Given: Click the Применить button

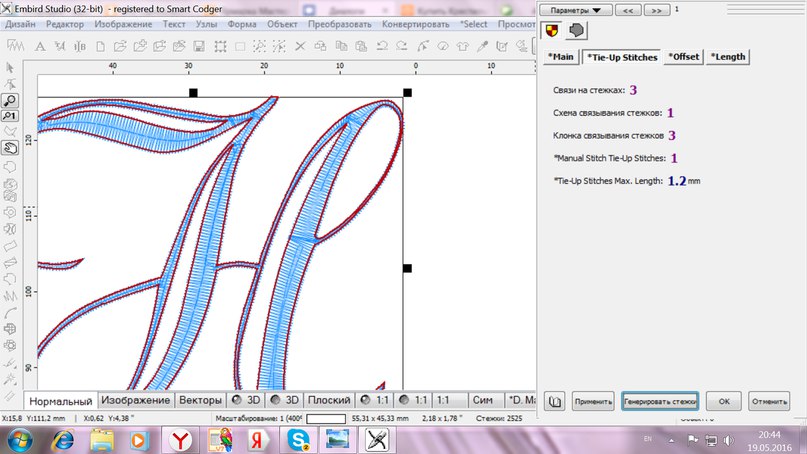Looking at the screenshot, I should (592, 401).
